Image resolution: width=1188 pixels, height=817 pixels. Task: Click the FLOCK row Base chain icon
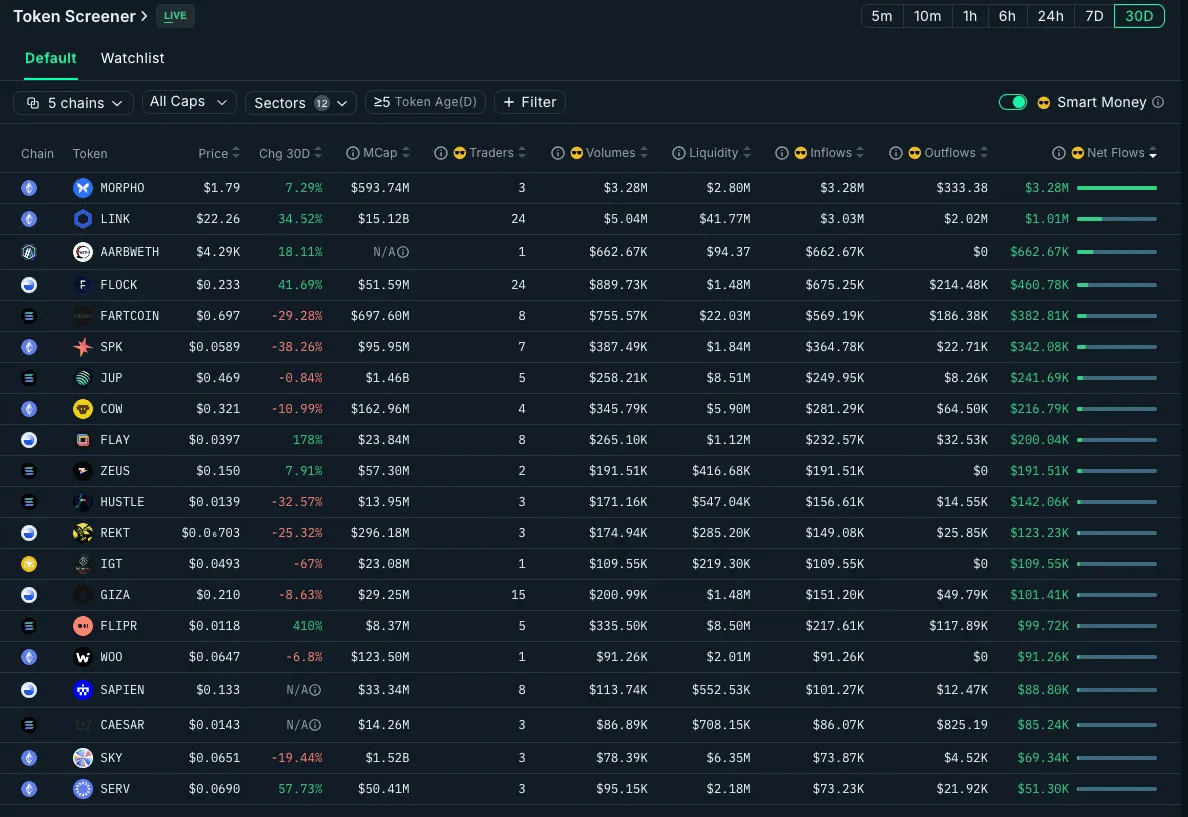click(29, 285)
